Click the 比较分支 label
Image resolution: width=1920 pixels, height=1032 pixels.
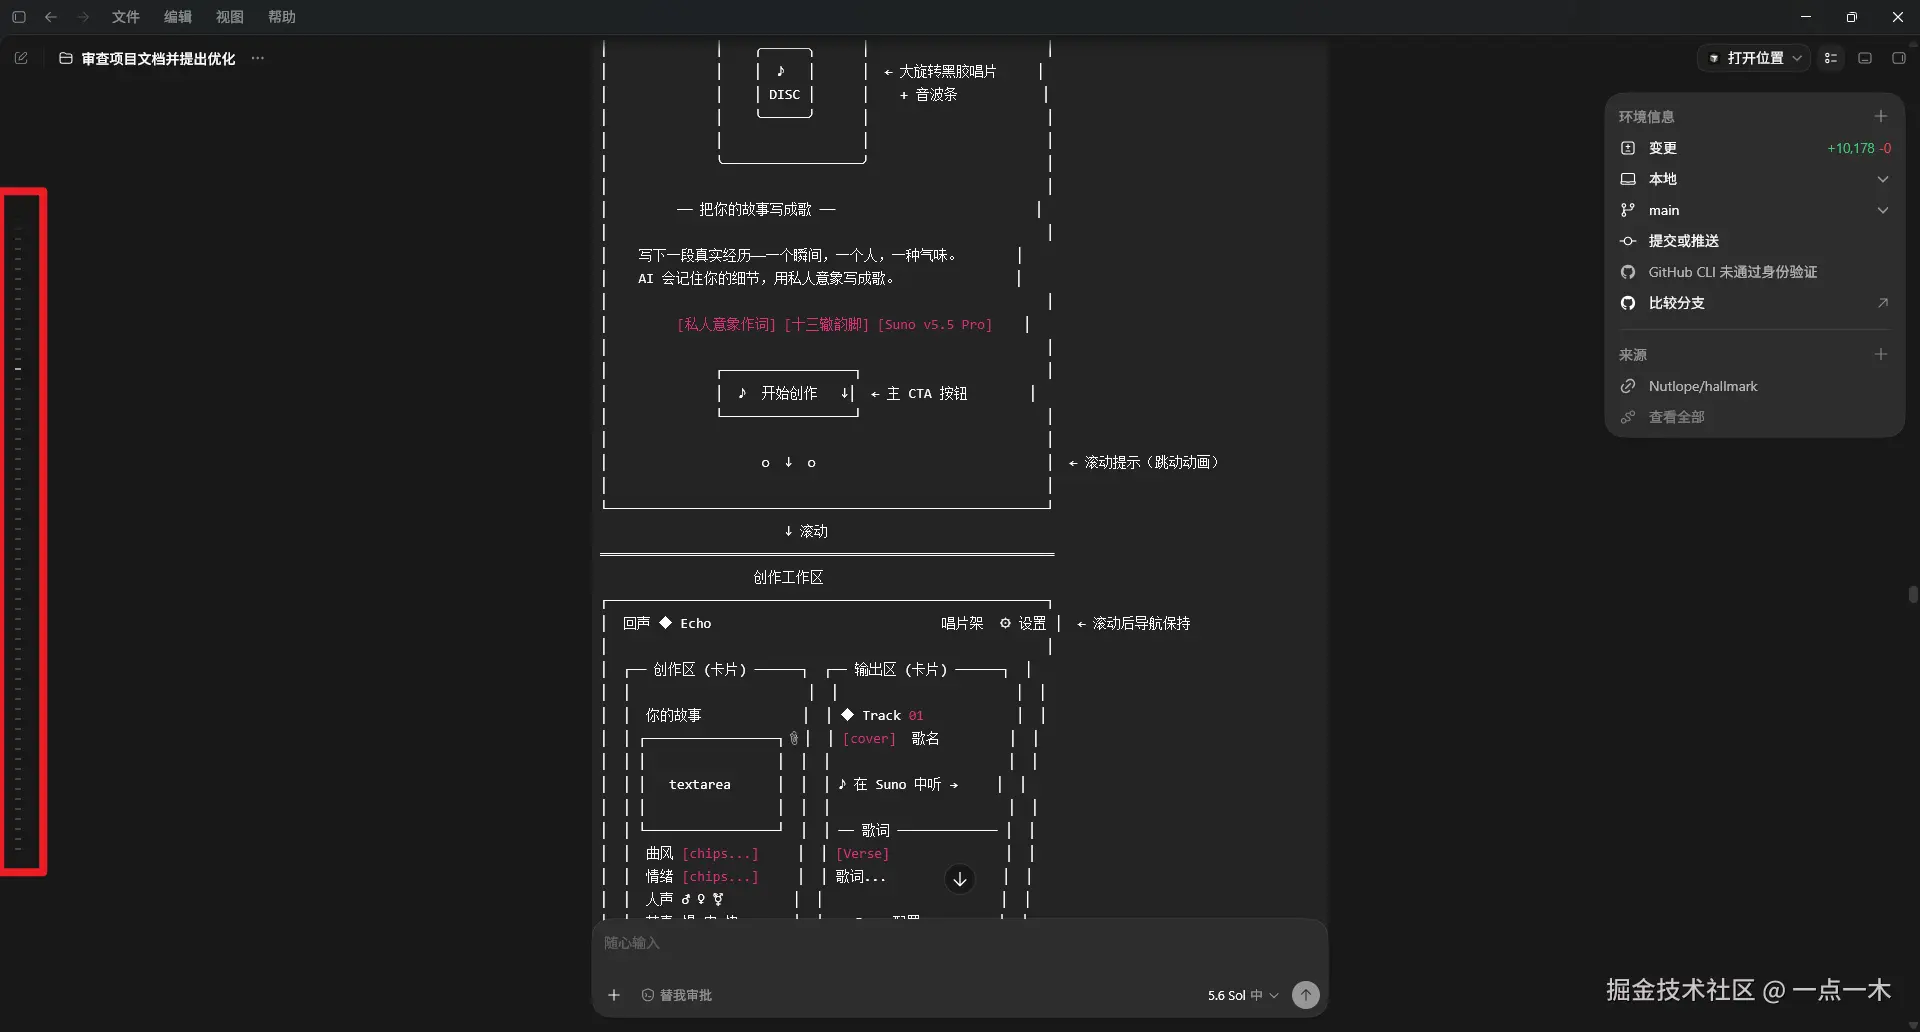click(x=1677, y=303)
